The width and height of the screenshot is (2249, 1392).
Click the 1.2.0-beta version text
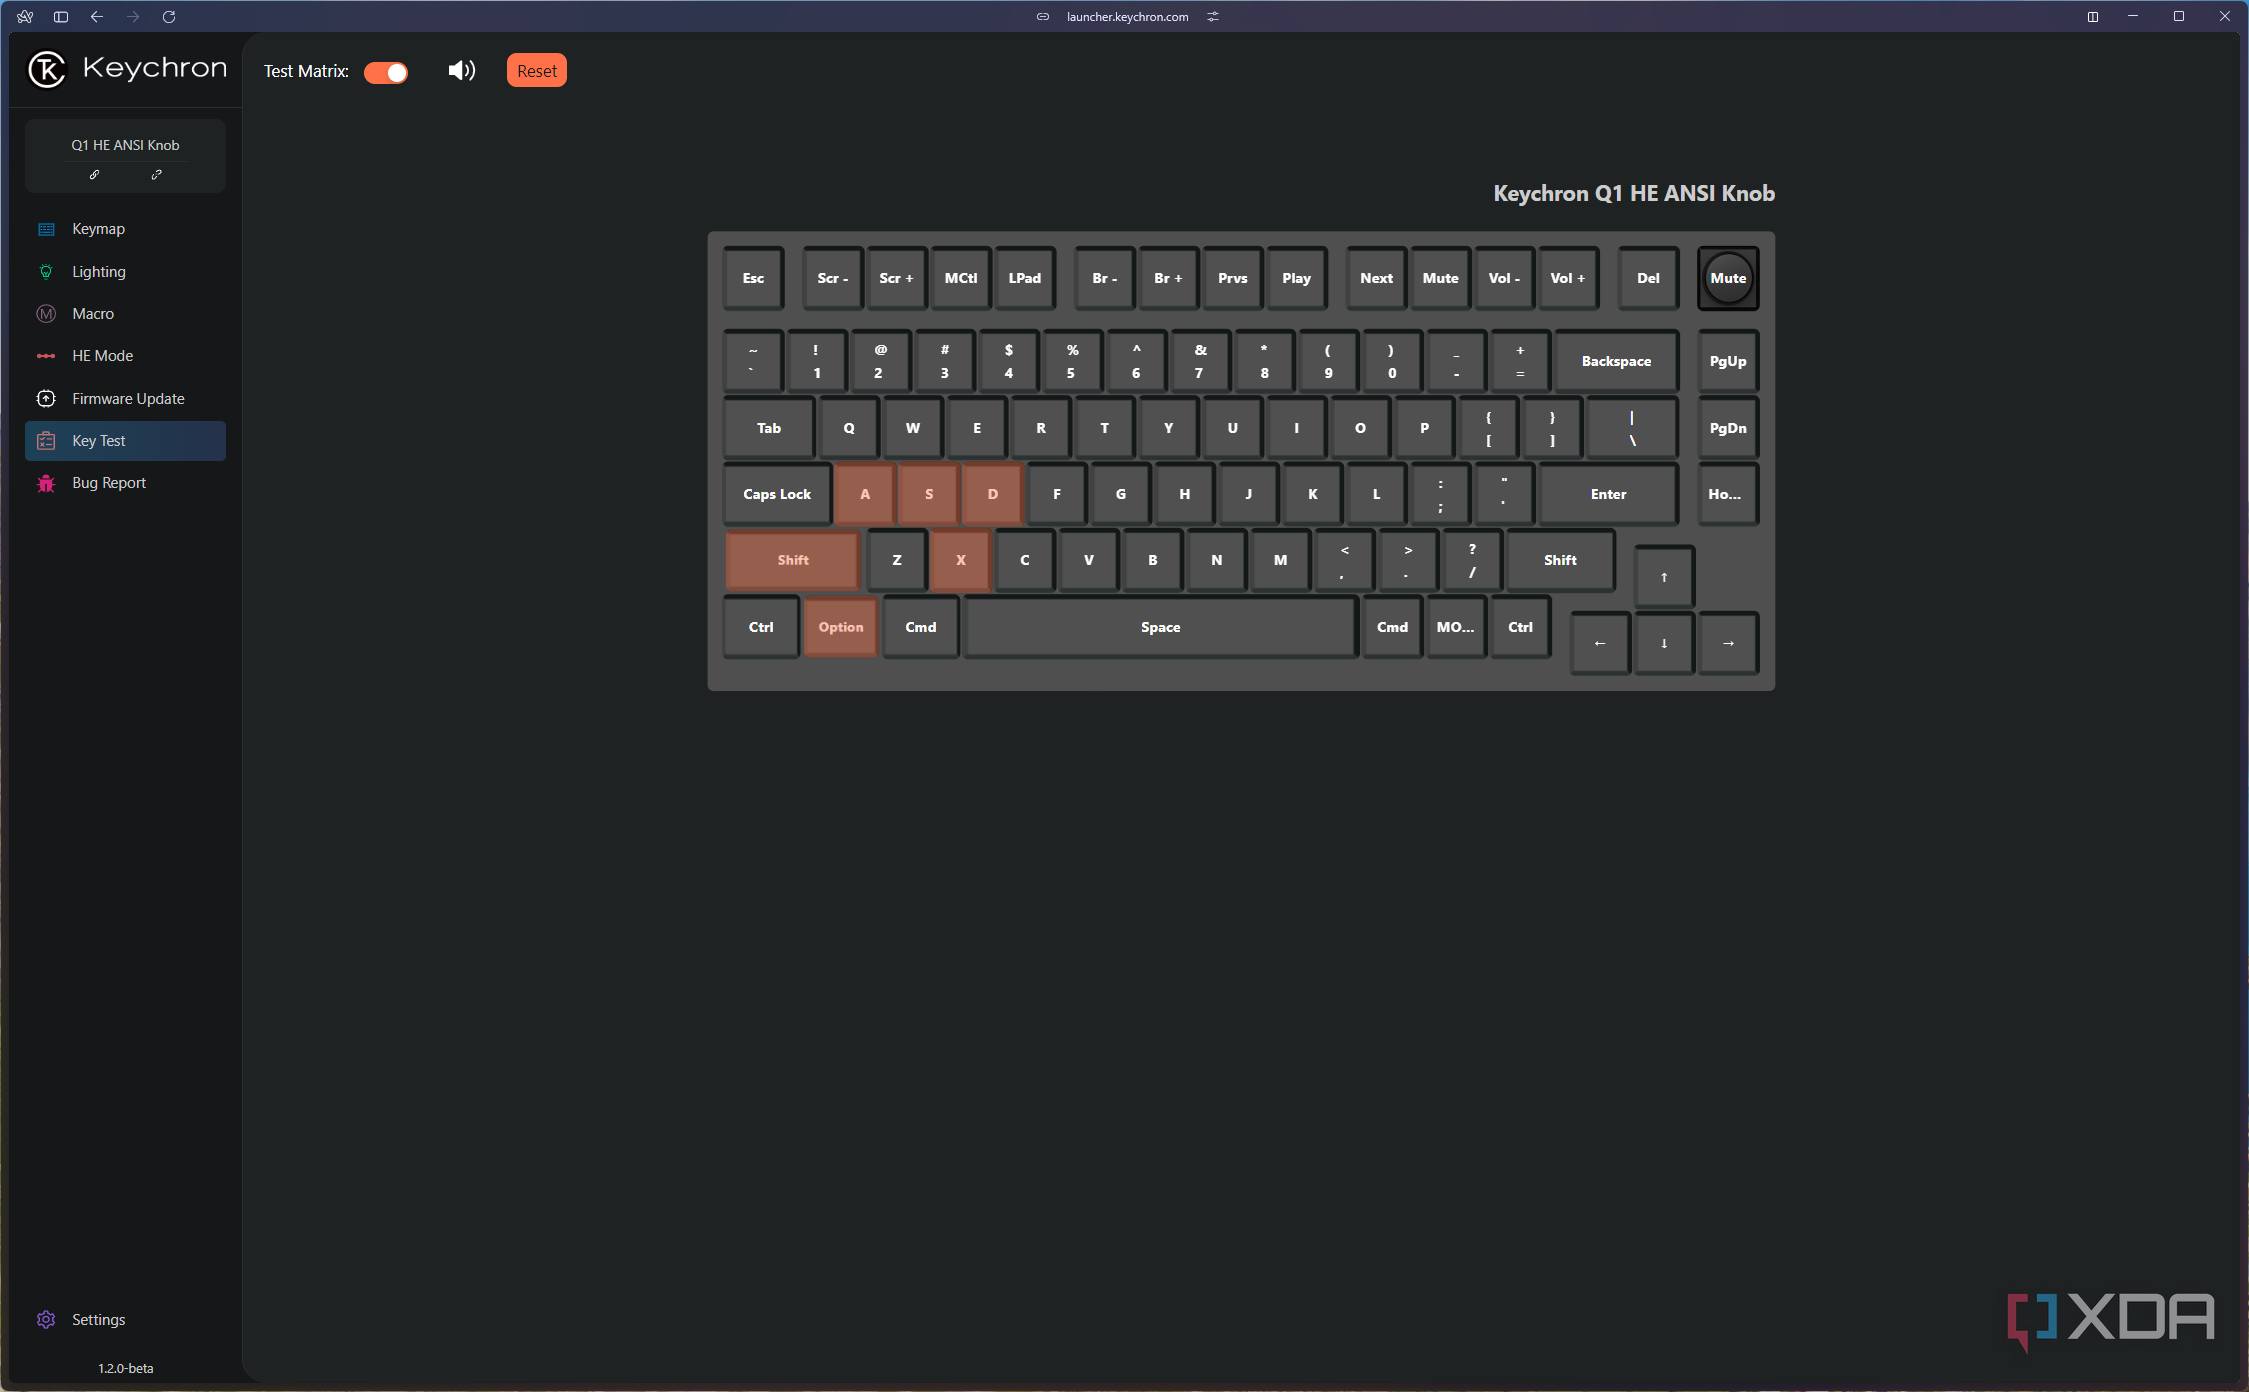click(x=126, y=1368)
